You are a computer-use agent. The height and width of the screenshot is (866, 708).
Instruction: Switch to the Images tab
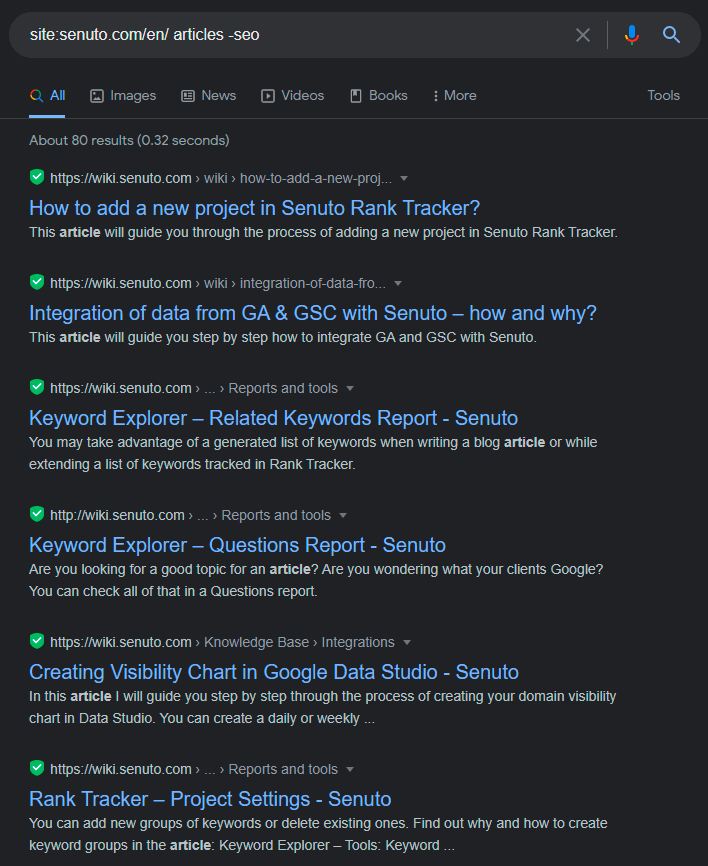pos(123,96)
